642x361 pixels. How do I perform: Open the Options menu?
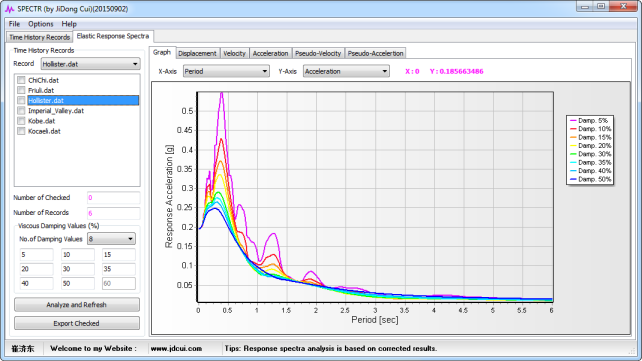click(41, 24)
